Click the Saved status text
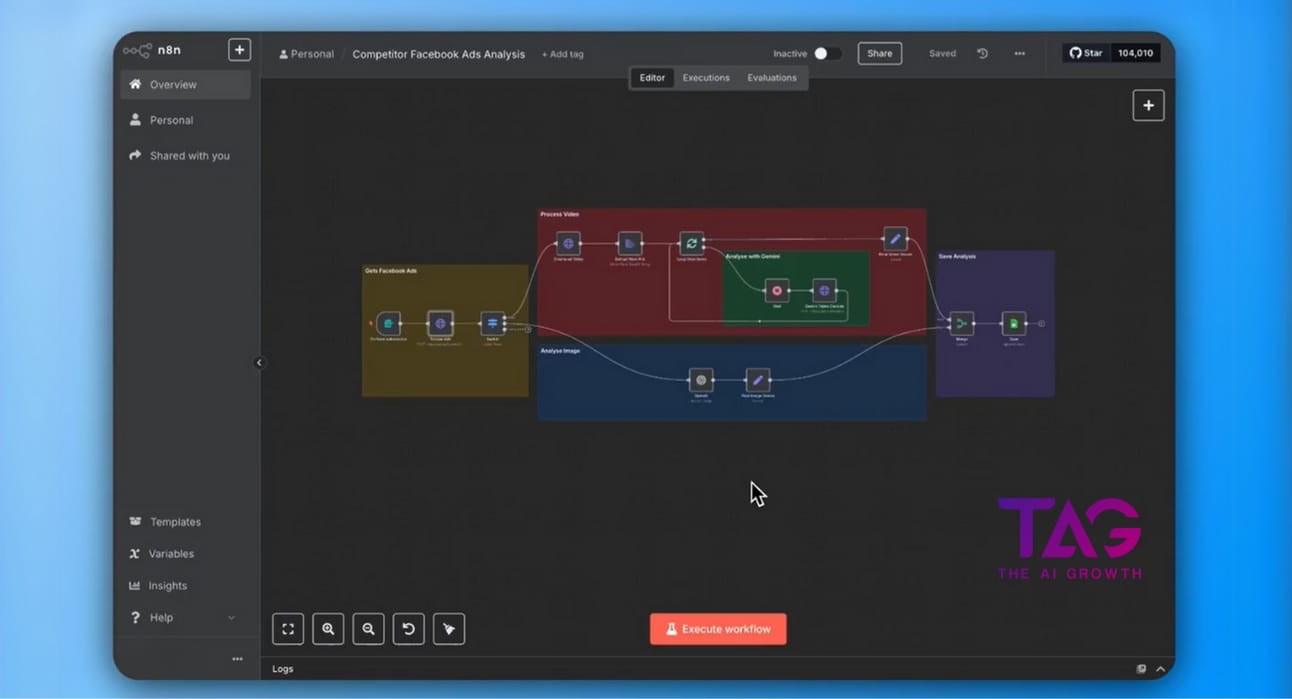Screen dimensions: 1292x699 pyautogui.click(x=942, y=54)
